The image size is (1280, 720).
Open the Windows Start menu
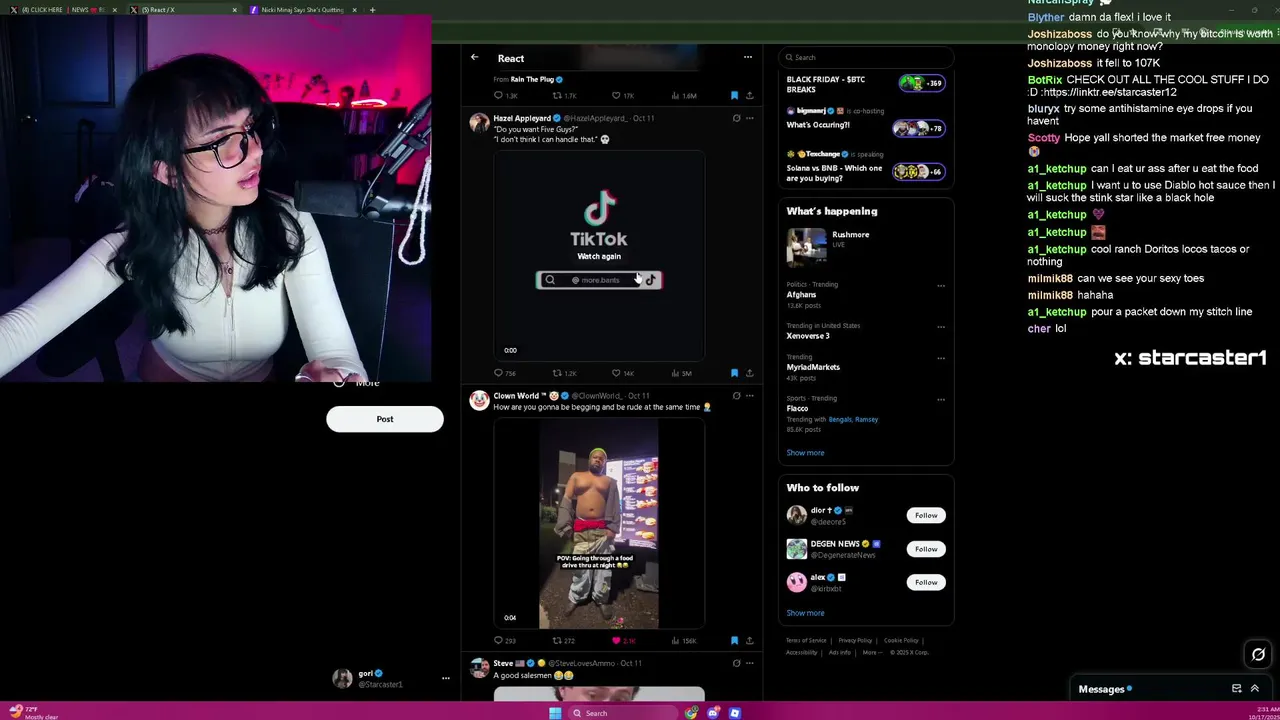pyautogui.click(x=555, y=713)
